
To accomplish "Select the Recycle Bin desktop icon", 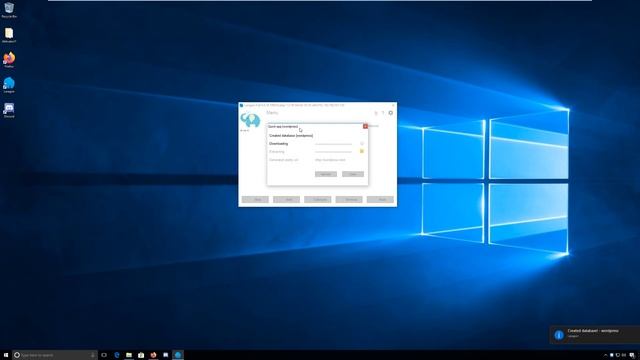I will pyautogui.click(x=9, y=10).
